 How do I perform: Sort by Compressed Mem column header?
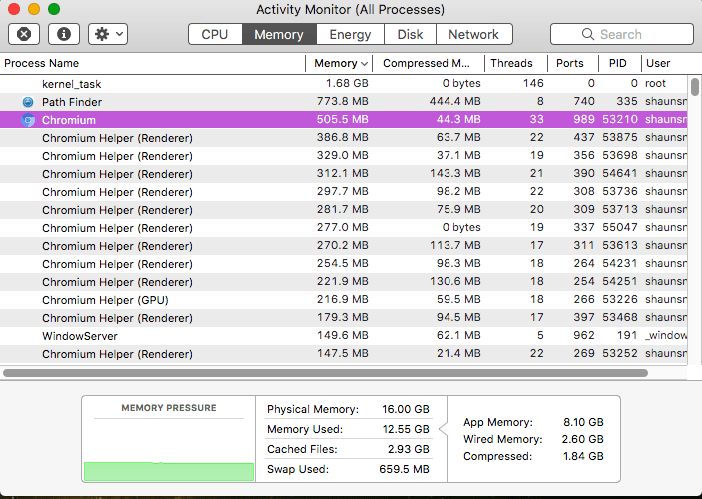pyautogui.click(x=428, y=64)
